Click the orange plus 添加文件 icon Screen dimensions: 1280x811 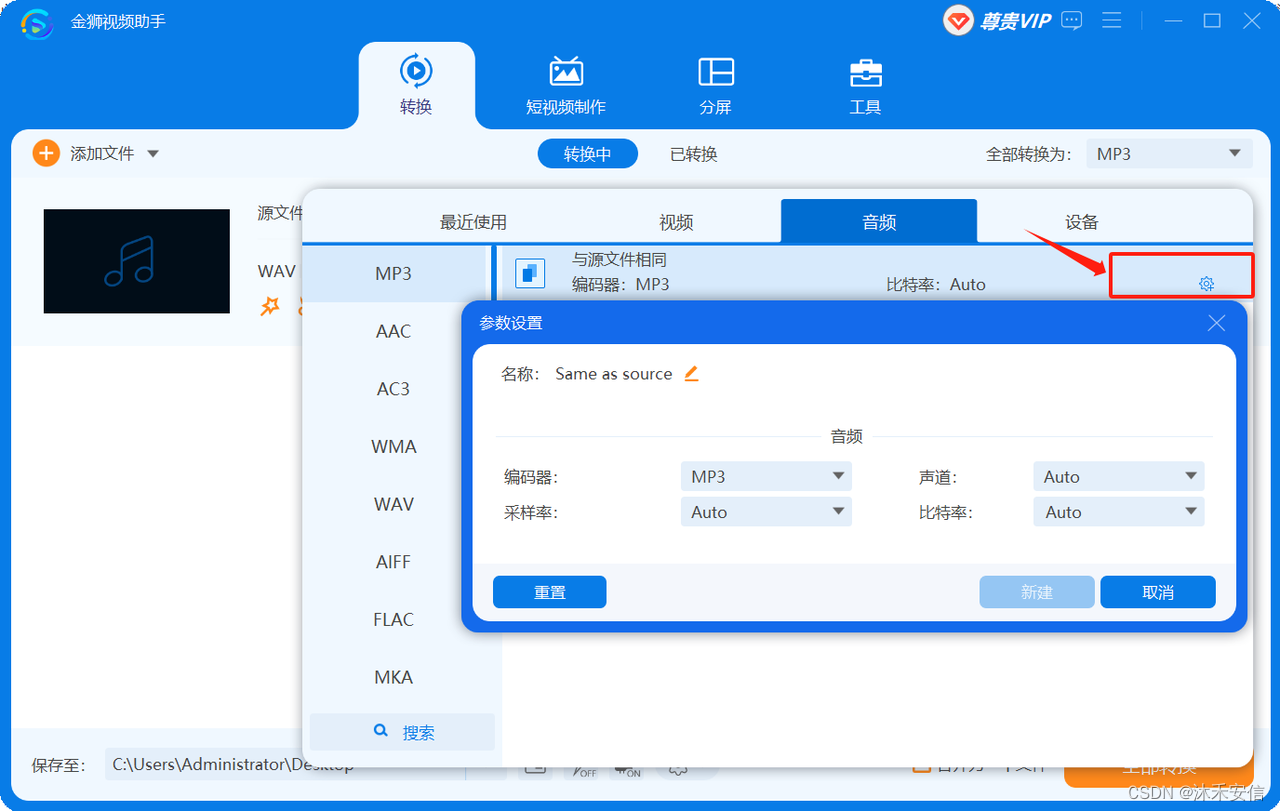pyautogui.click(x=46, y=153)
